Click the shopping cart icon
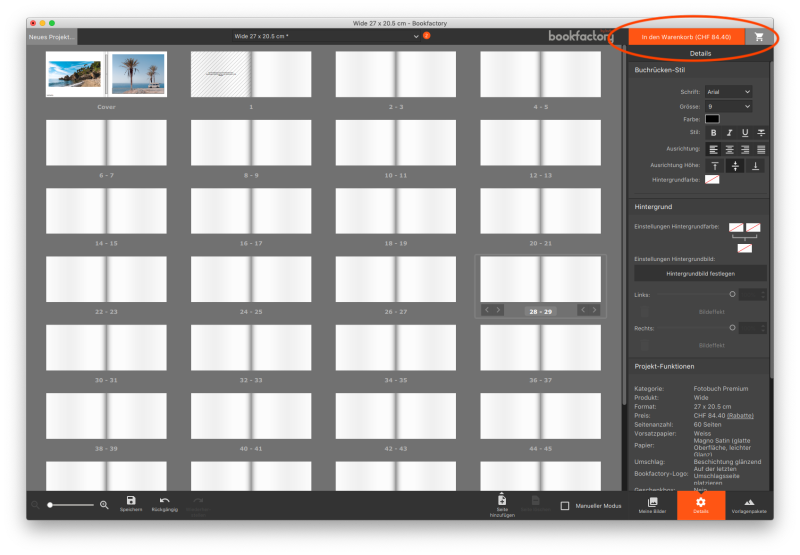 tap(759, 37)
